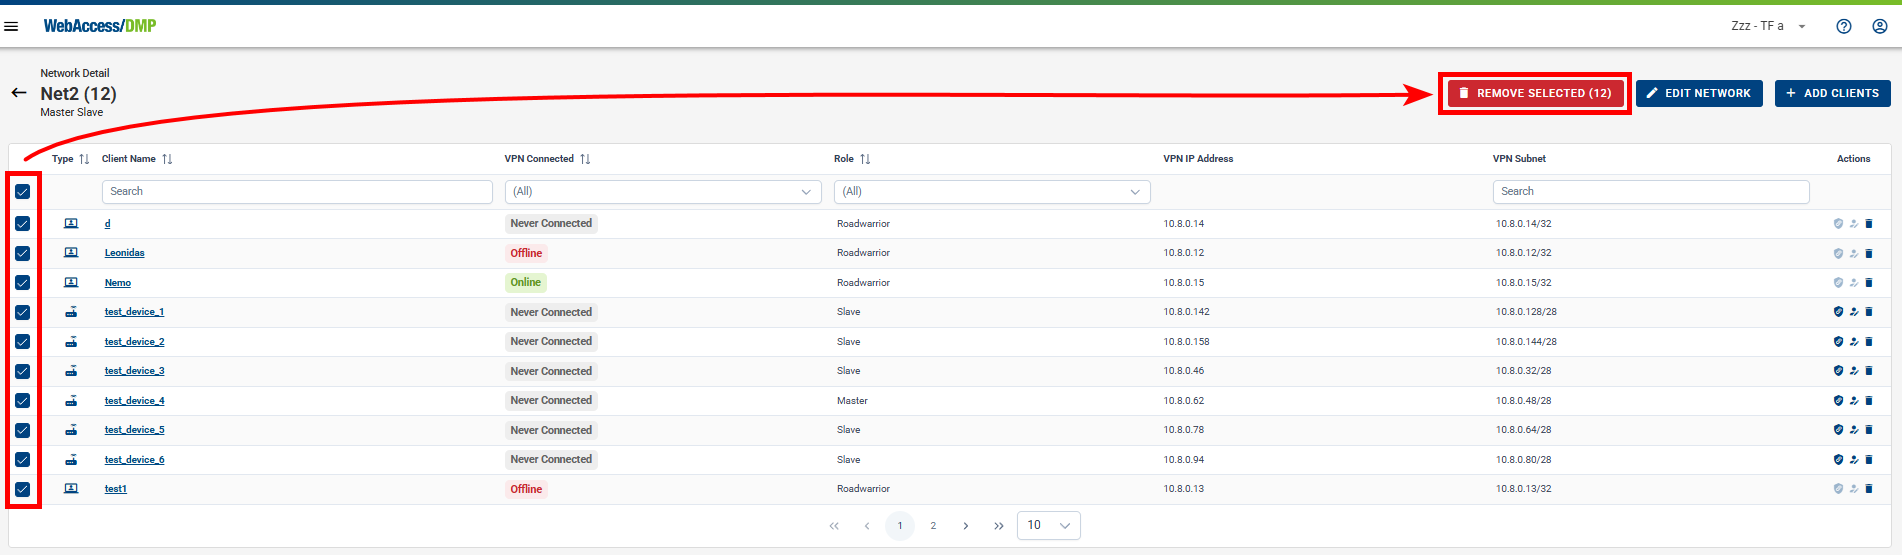
Task: Click trash icon in the Nemo row
Action: tap(1869, 283)
